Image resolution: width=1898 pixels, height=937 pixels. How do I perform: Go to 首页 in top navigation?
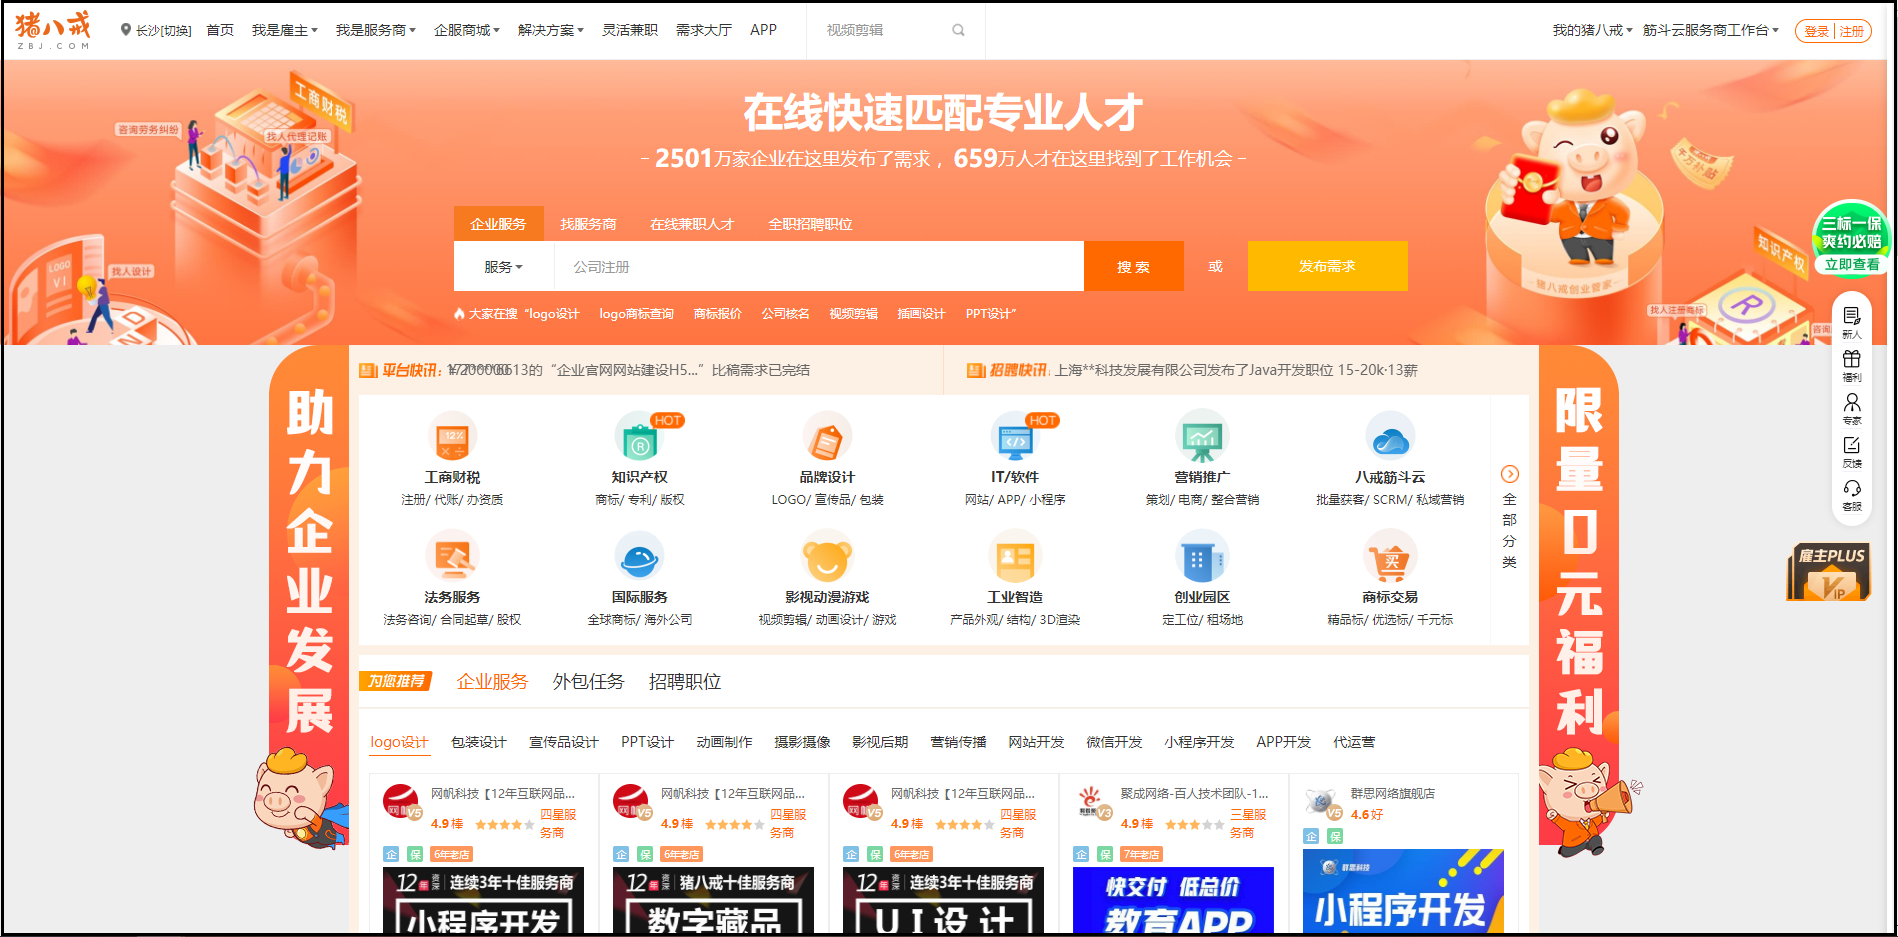[220, 30]
